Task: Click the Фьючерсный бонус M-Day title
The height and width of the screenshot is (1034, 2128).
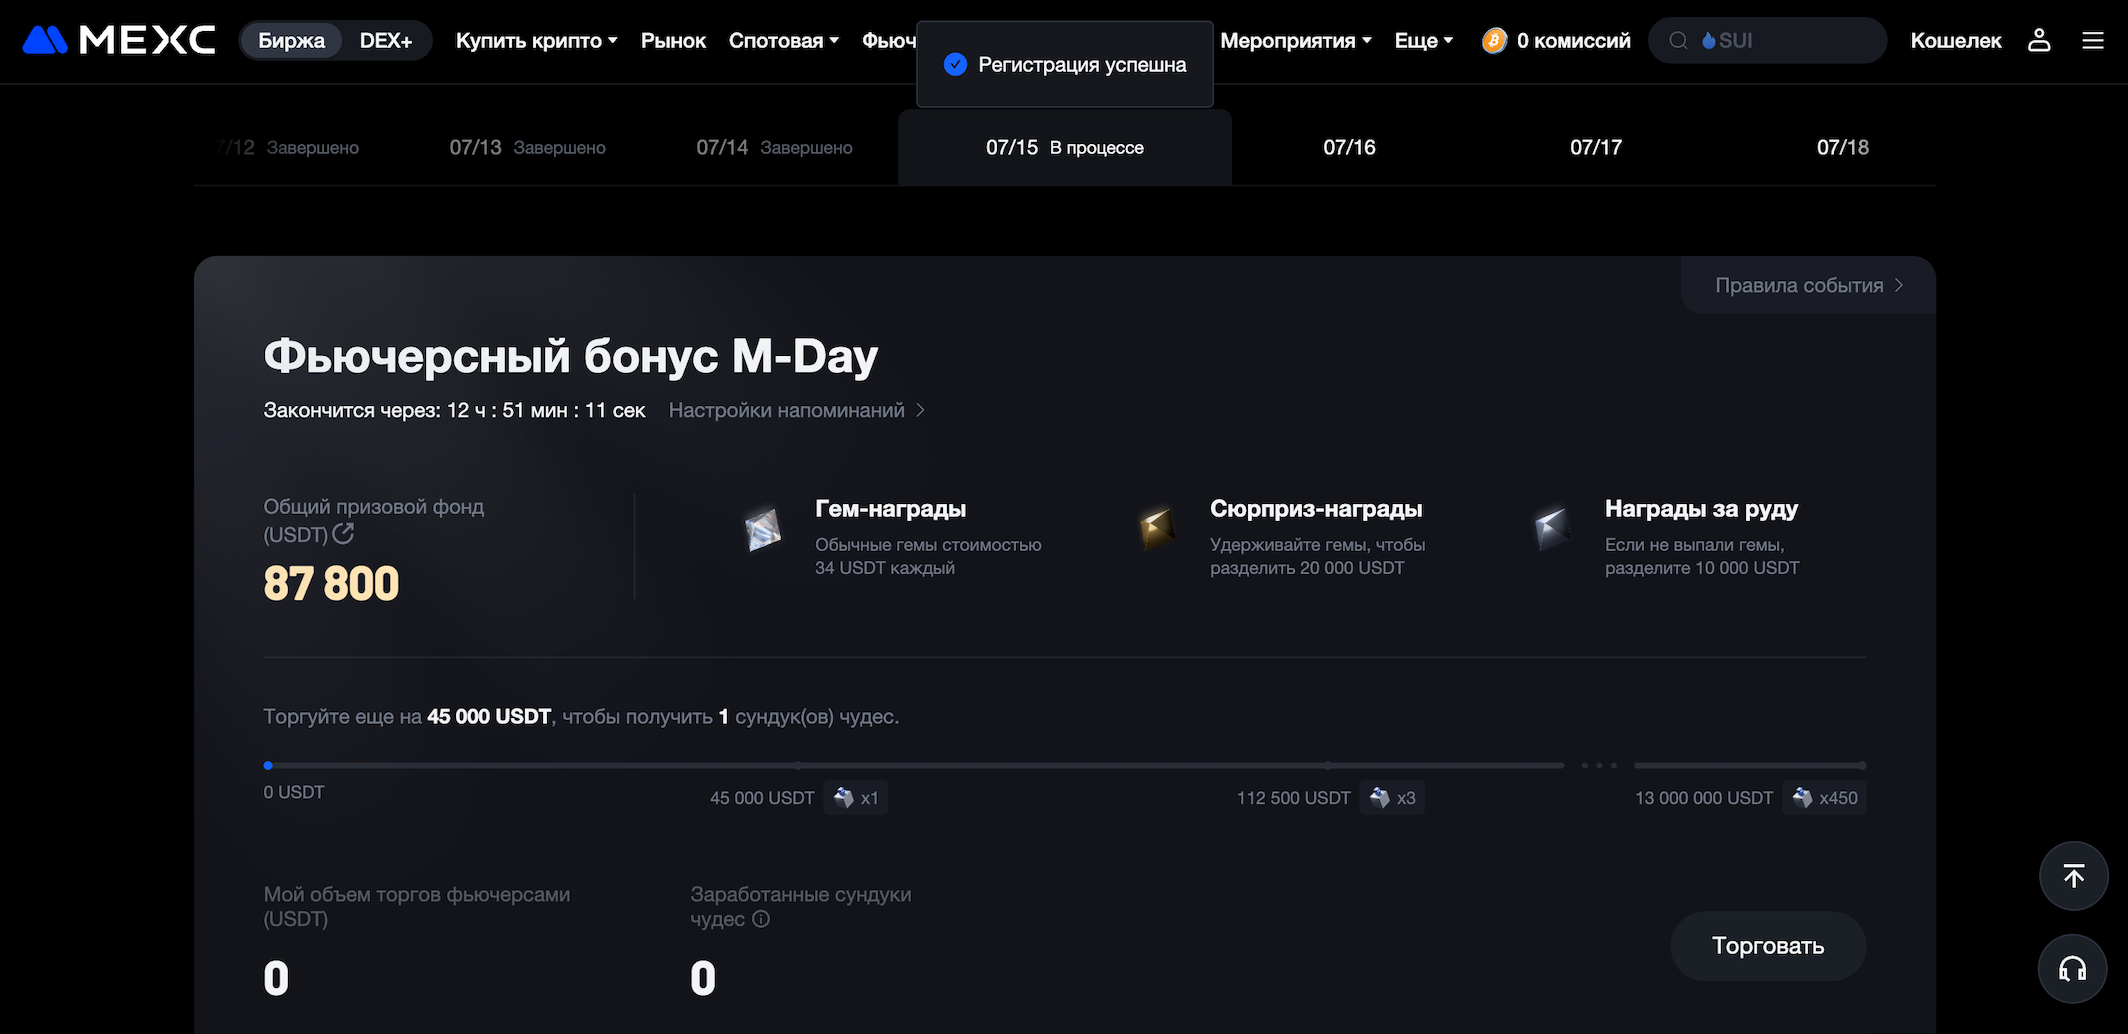Action: tap(571, 355)
